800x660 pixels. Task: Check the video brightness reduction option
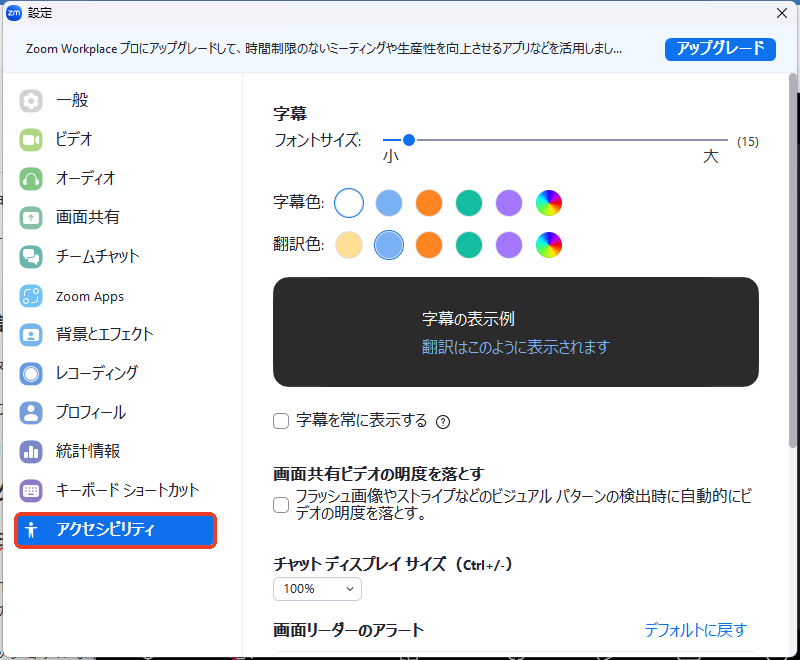[x=281, y=505]
